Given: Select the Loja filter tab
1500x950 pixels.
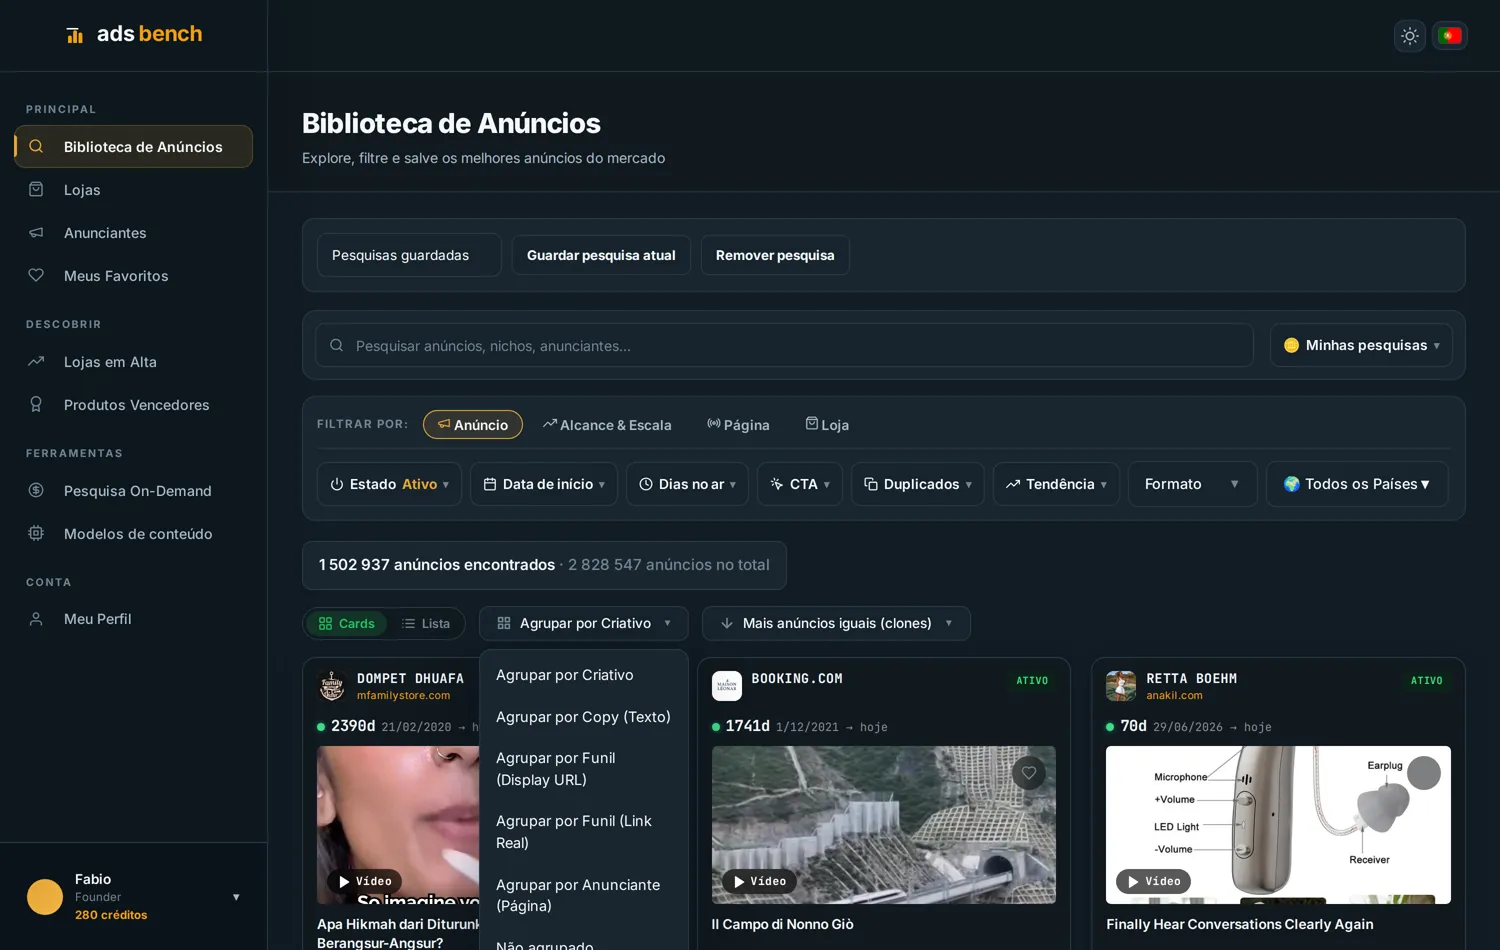Looking at the screenshot, I should (827, 424).
